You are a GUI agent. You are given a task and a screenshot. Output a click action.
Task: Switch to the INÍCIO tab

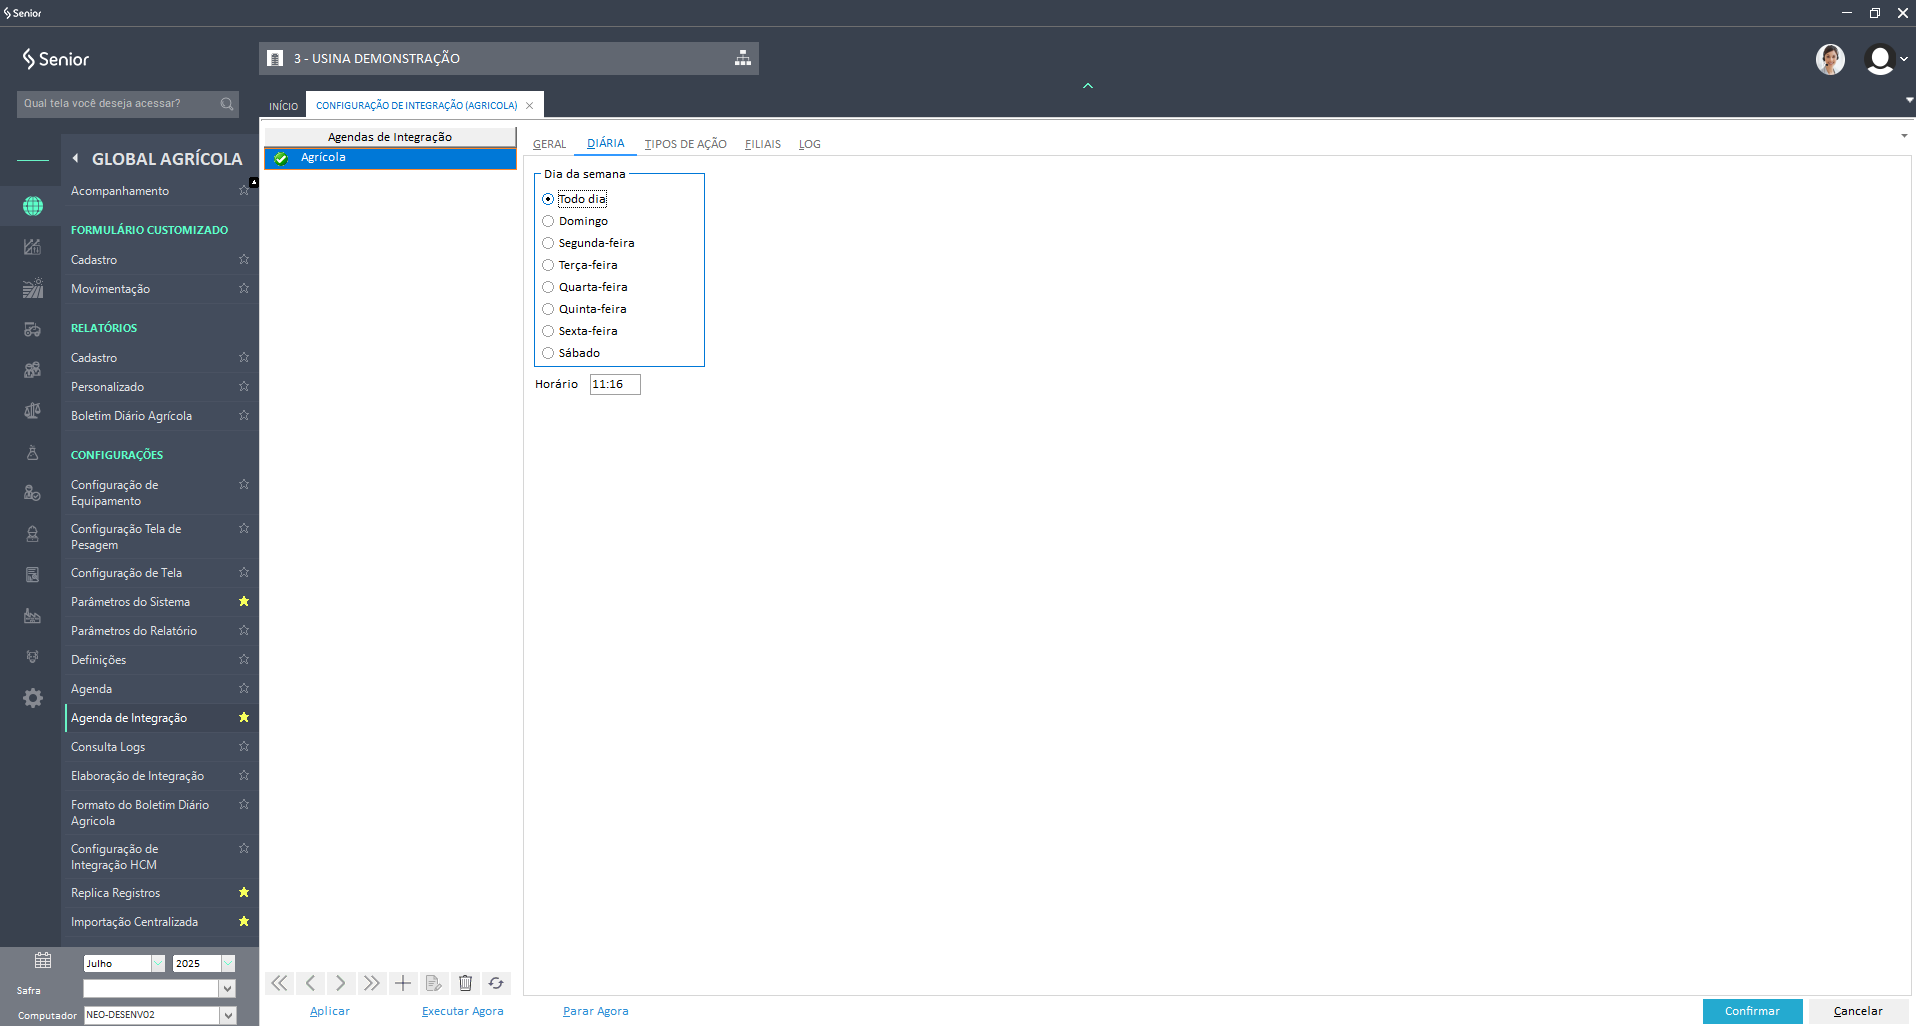pyautogui.click(x=283, y=106)
